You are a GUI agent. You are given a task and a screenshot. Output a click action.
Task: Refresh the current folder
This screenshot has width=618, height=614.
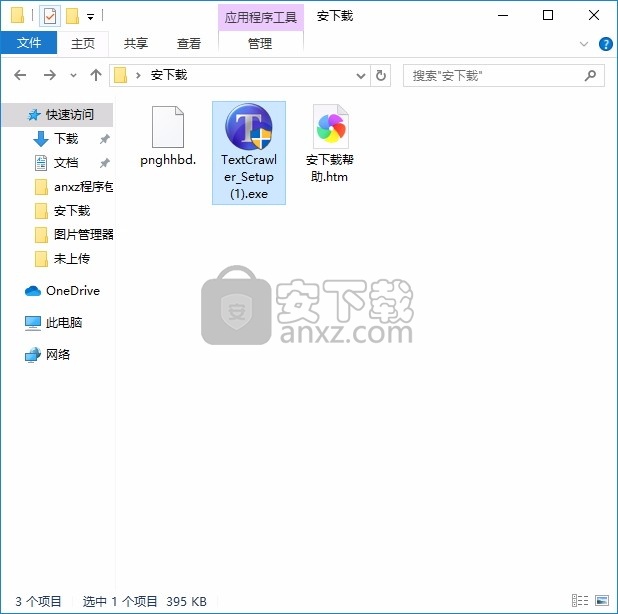point(381,75)
